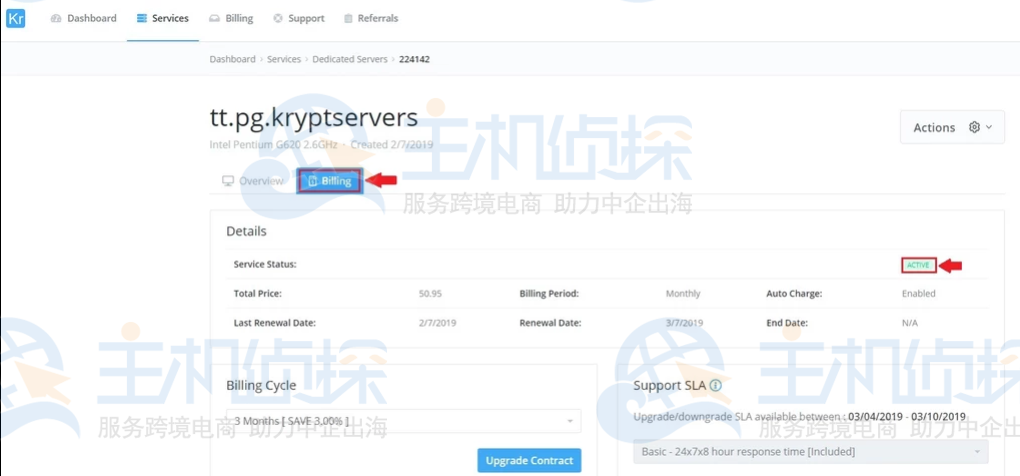Image resolution: width=1020 pixels, height=476 pixels.
Task: Click the gear icon in Actions
Action: coord(974,127)
